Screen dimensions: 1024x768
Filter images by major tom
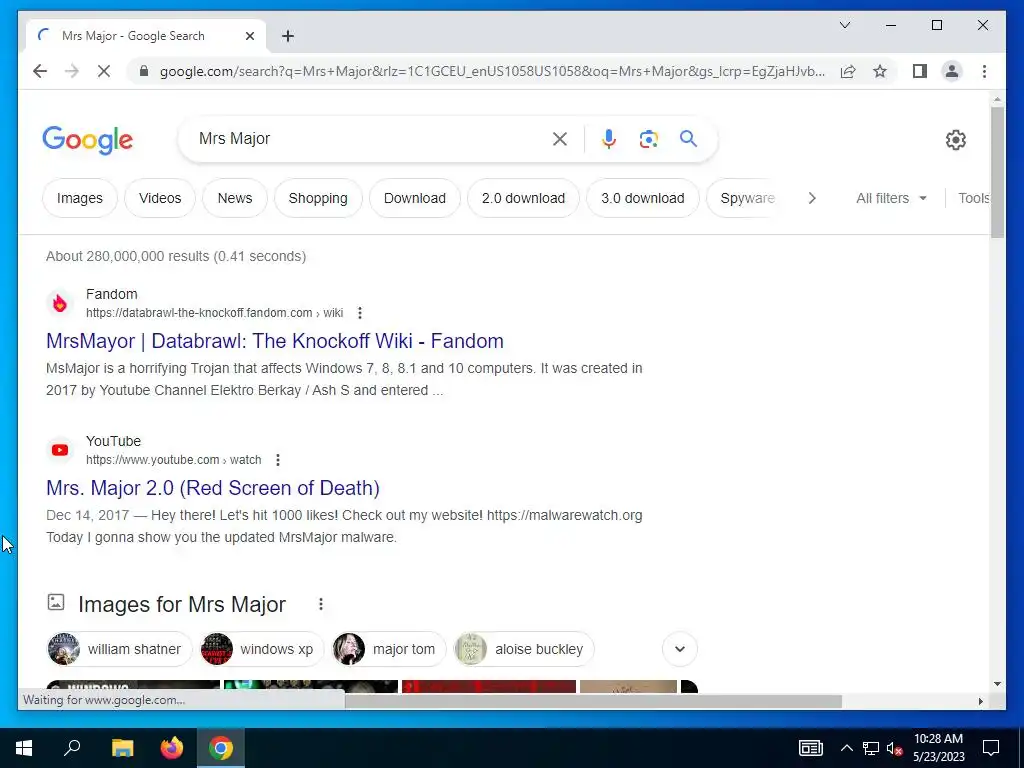pyautogui.click(x=389, y=649)
